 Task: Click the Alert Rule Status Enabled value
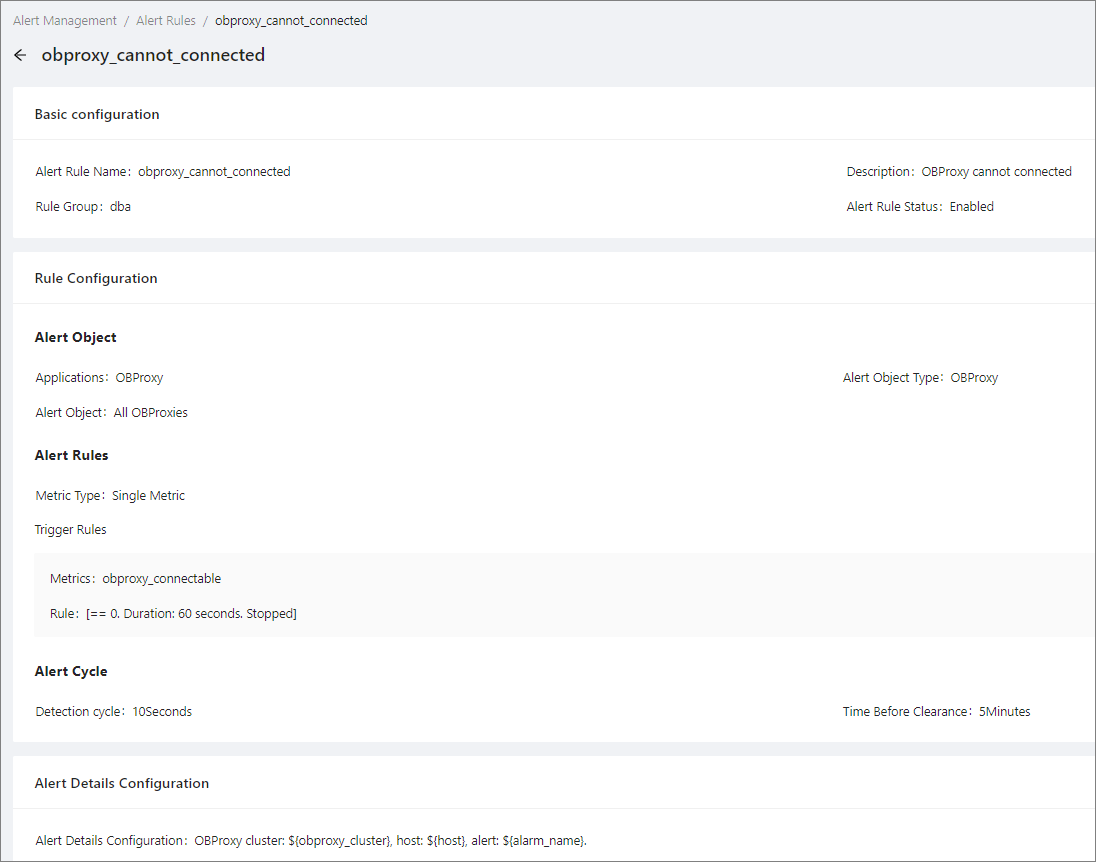point(971,207)
